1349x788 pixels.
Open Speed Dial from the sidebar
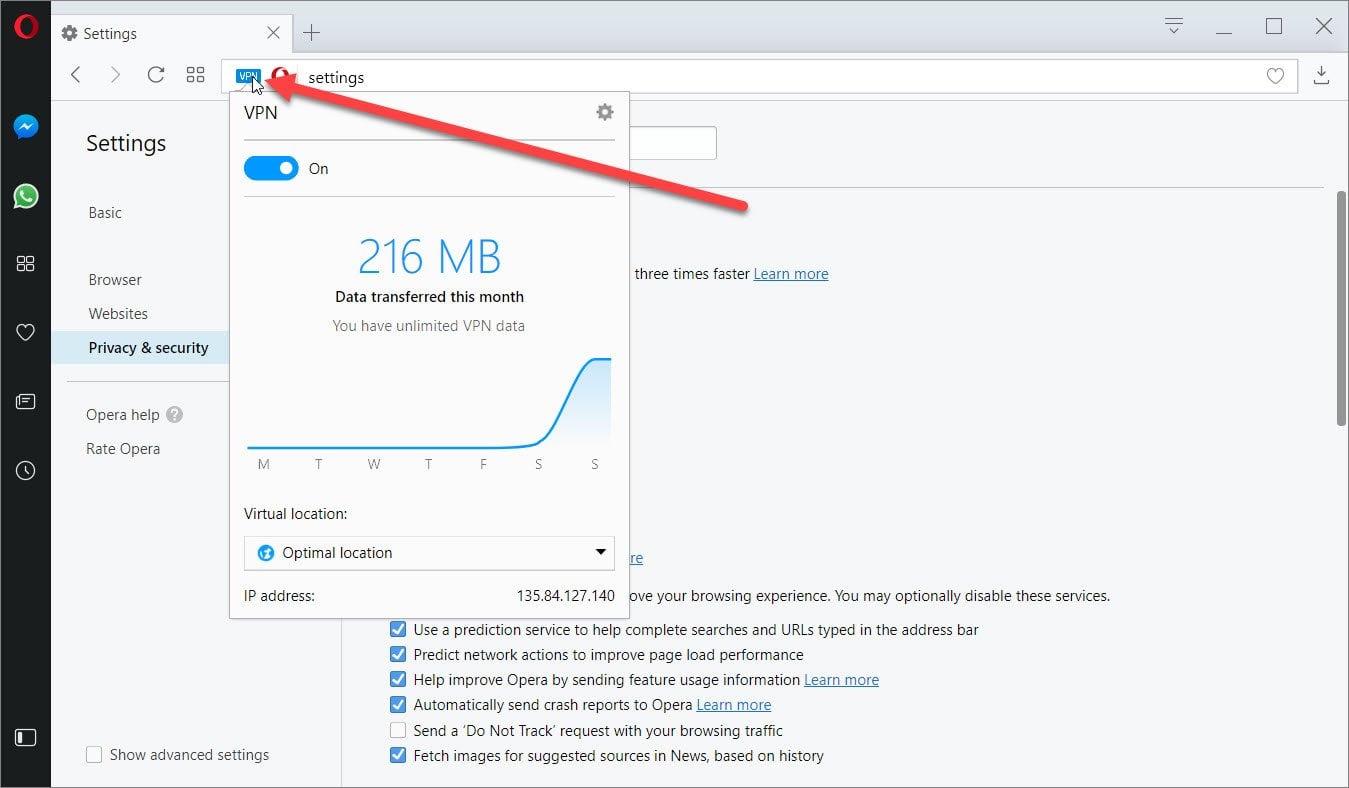pos(24,263)
